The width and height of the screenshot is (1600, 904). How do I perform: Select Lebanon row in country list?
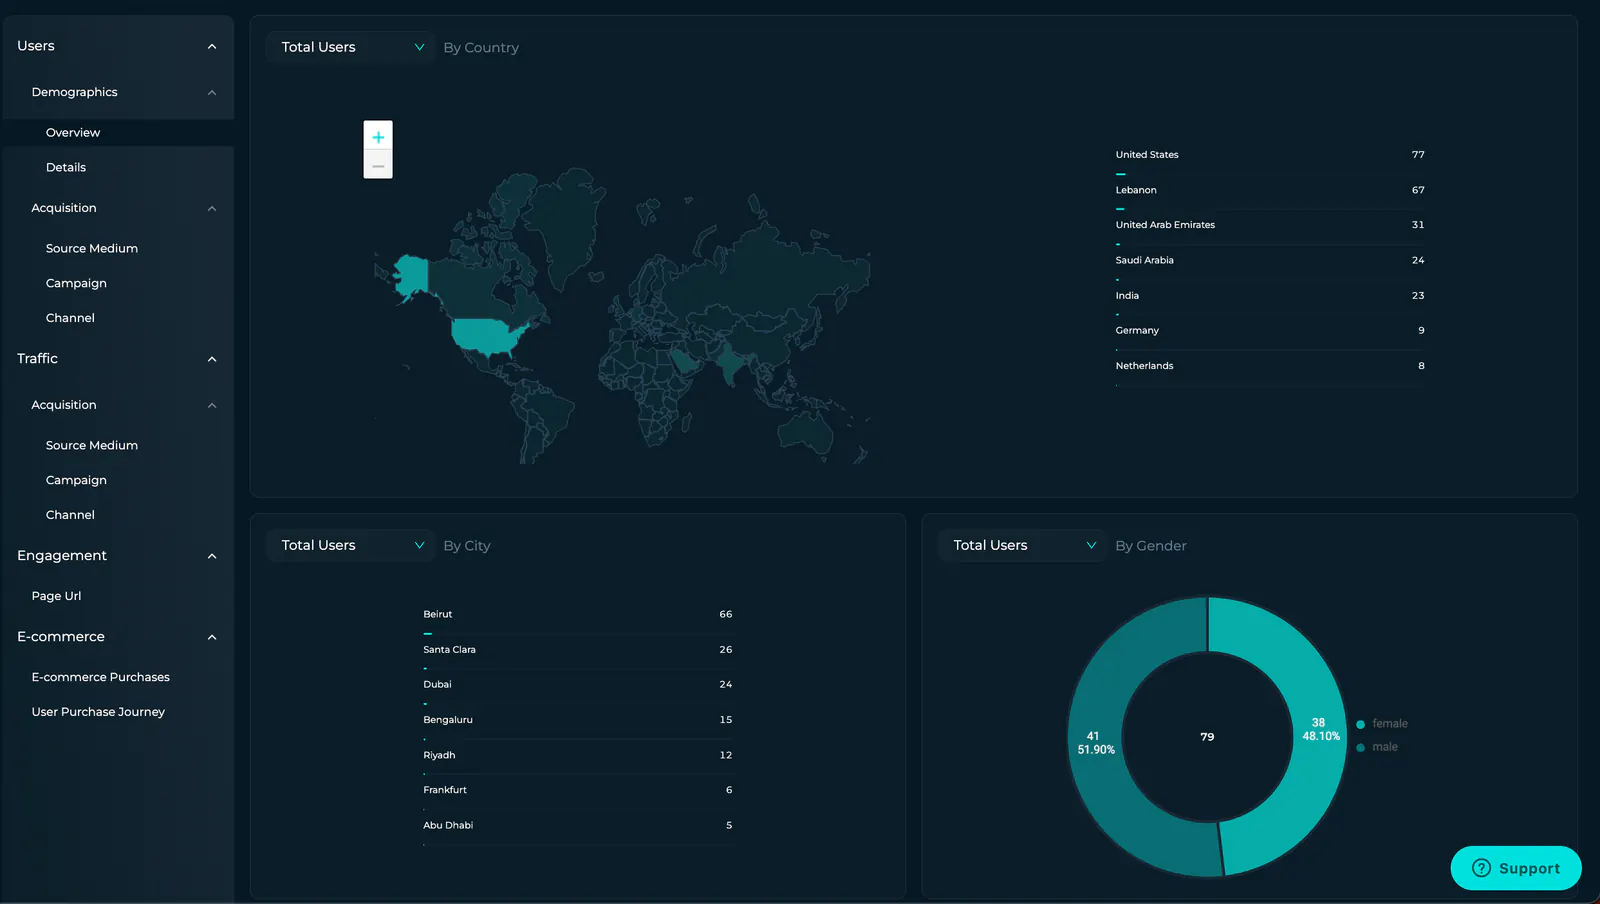pos(1270,190)
